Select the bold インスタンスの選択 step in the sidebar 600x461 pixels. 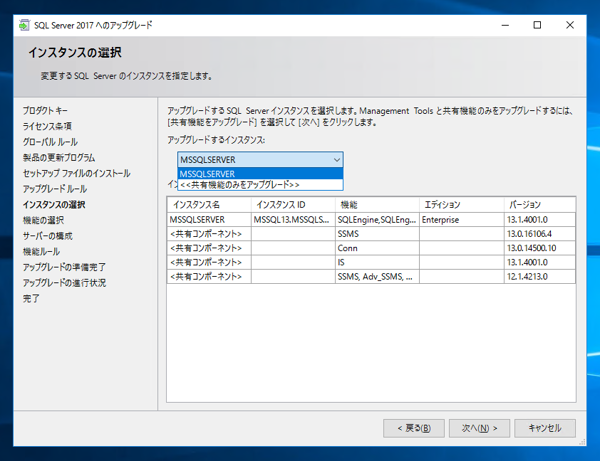(x=54, y=205)
